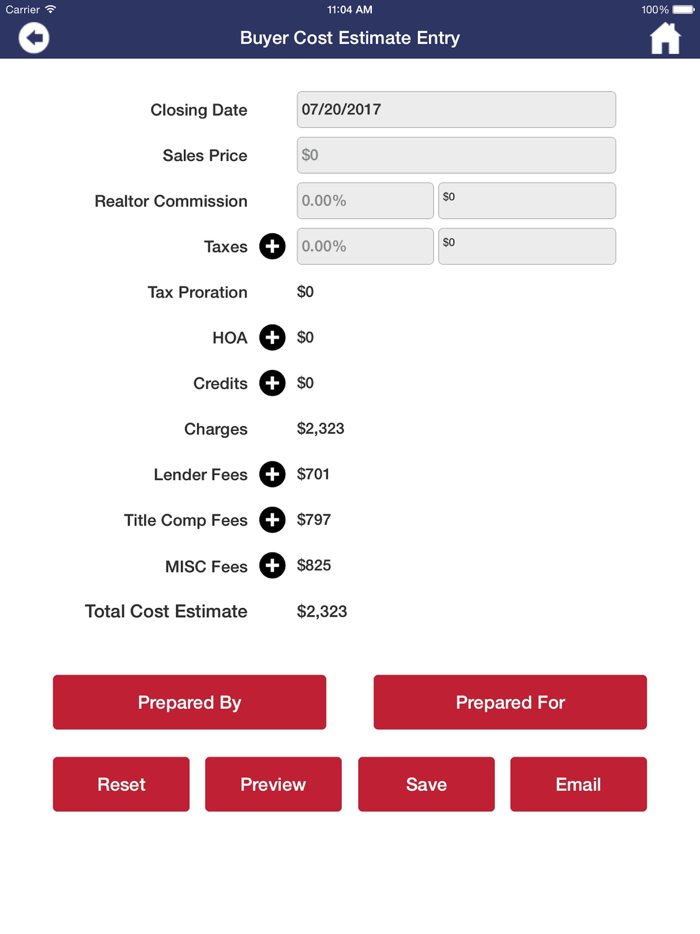Reset the cost estimate form

click(121, 784)
